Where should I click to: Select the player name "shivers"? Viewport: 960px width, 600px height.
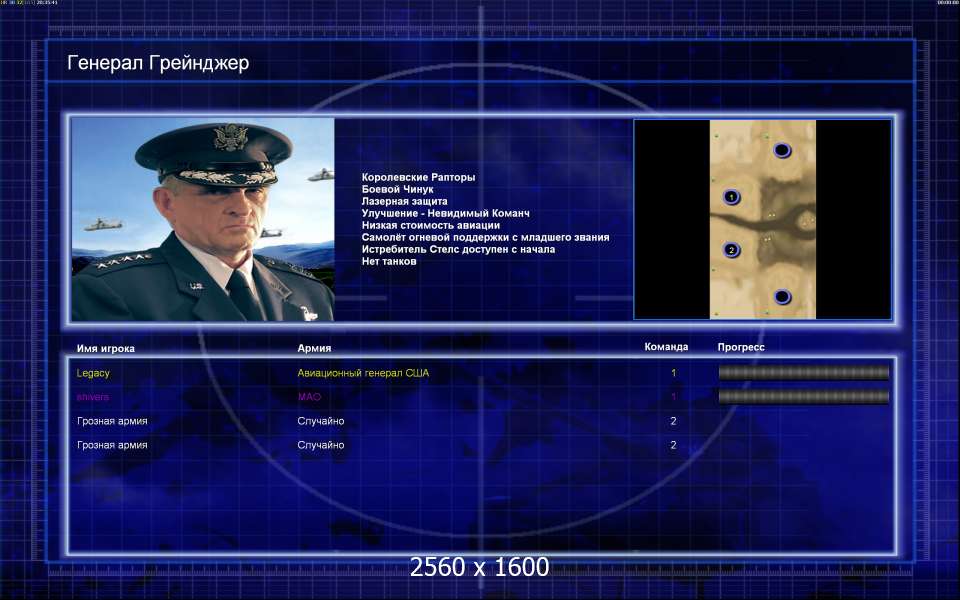click(92, 397)
